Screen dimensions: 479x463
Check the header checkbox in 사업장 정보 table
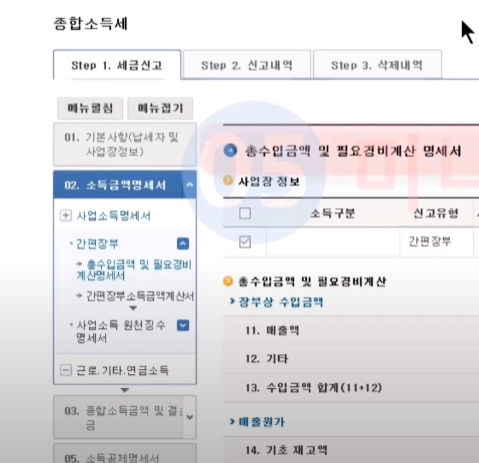(x=245, y=213)
